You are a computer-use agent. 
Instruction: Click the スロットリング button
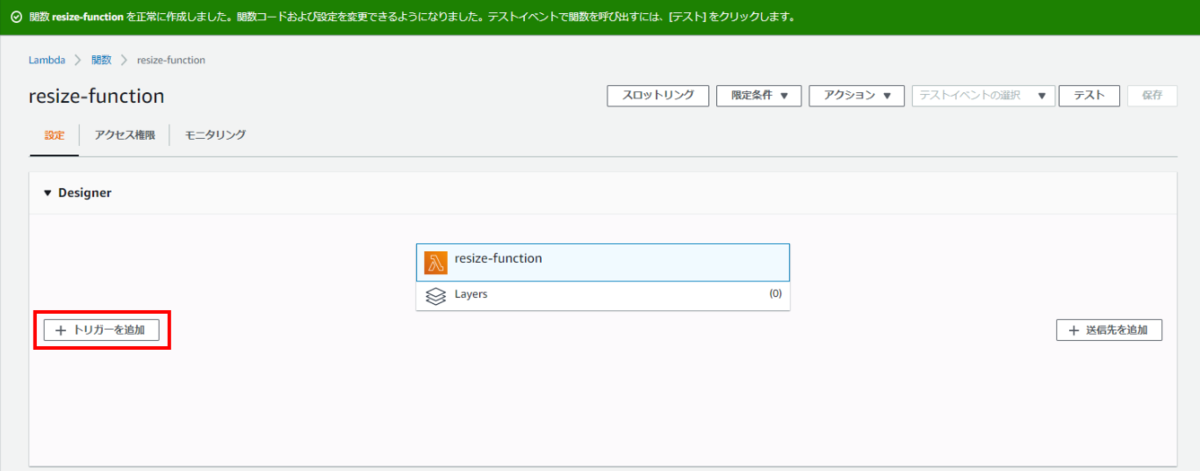(x=658, y=95)
